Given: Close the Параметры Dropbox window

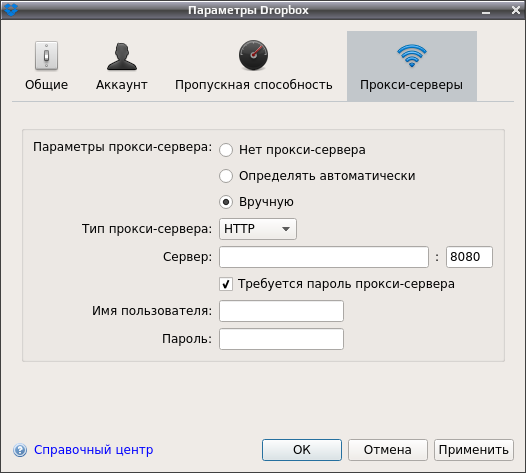Looking at the screenshot, I should (x=516, y=10).
